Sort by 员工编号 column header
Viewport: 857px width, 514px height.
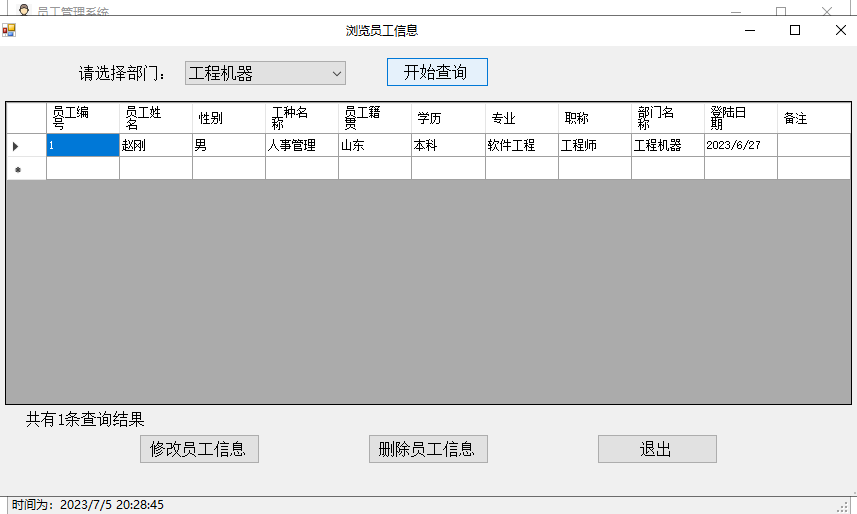[82, 118]
